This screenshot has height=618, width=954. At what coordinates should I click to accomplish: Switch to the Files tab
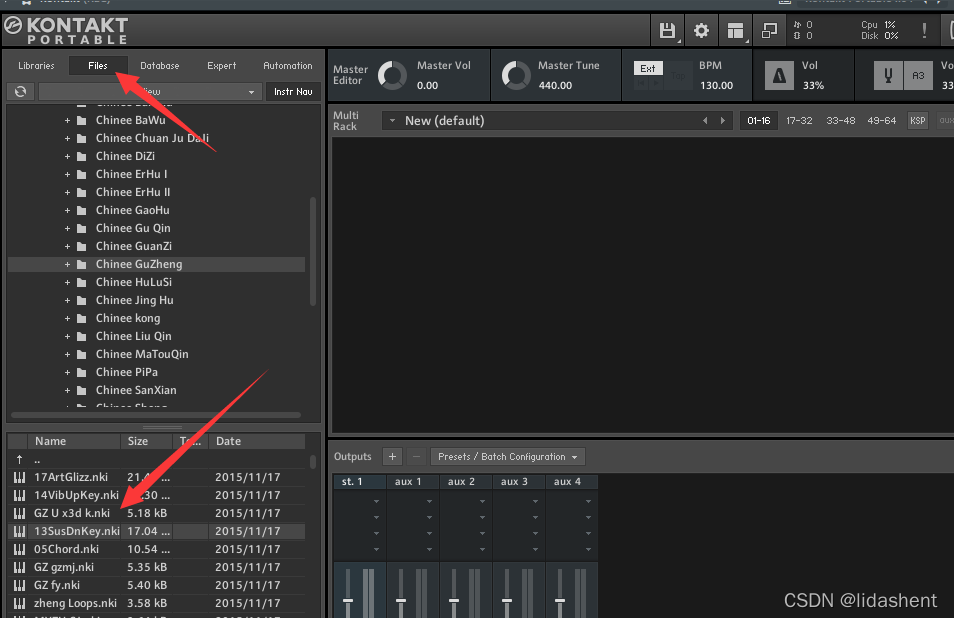click(x=98, y=66)
